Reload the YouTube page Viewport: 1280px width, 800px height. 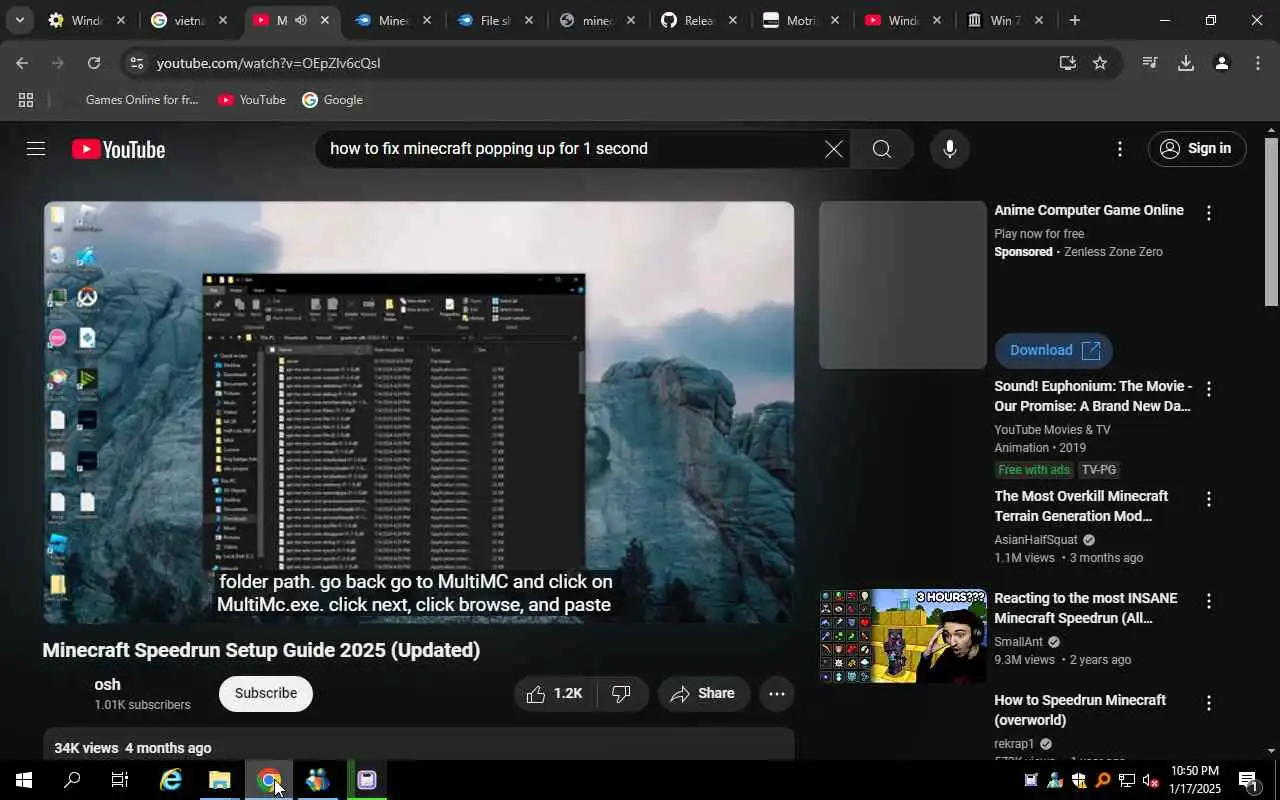coord(94,63)
